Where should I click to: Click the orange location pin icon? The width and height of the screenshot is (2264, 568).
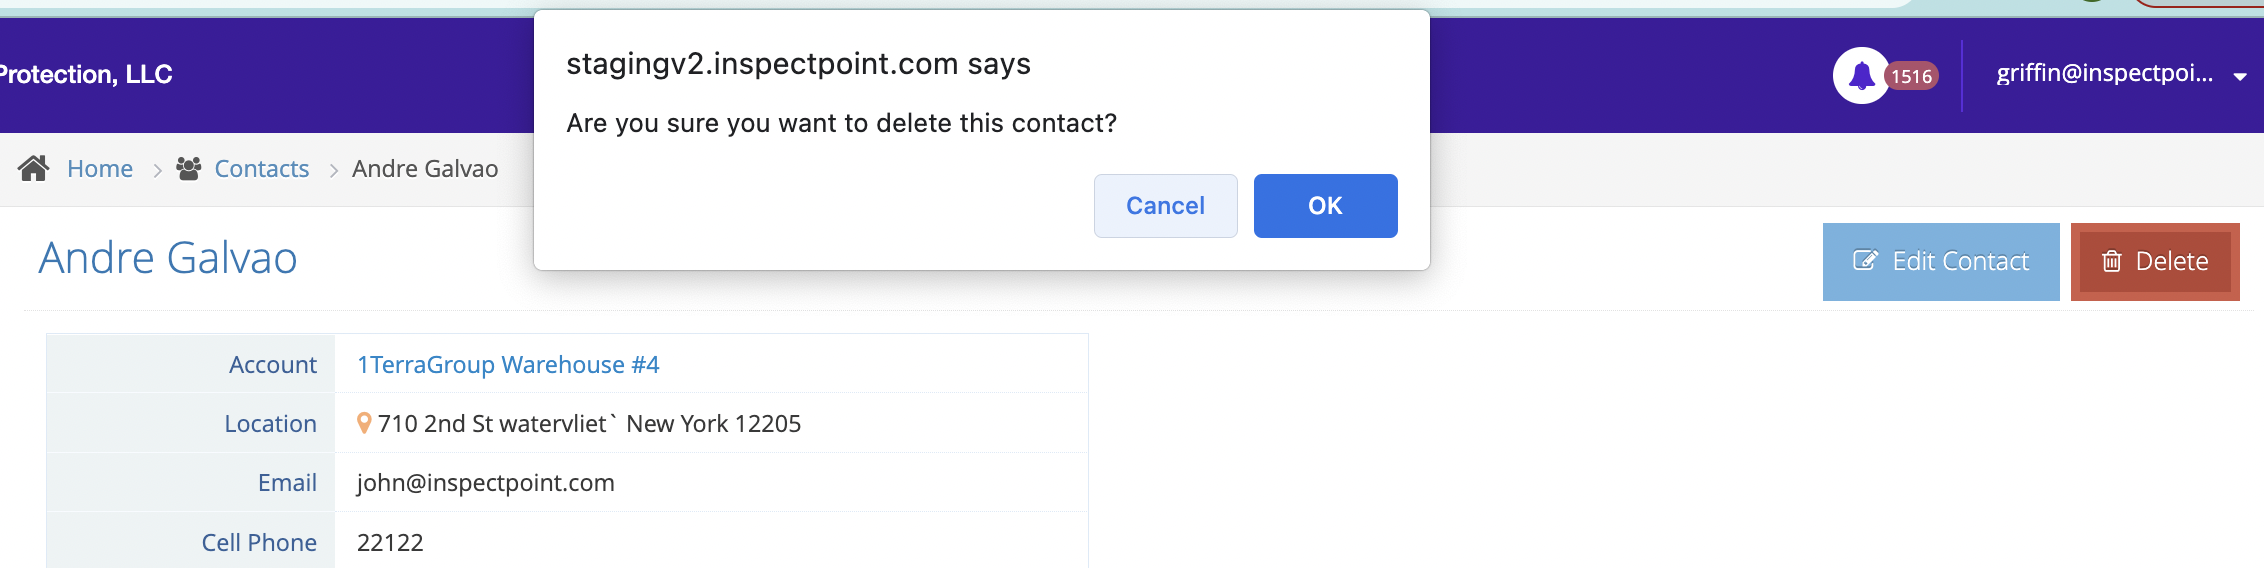tap(364, 424)
